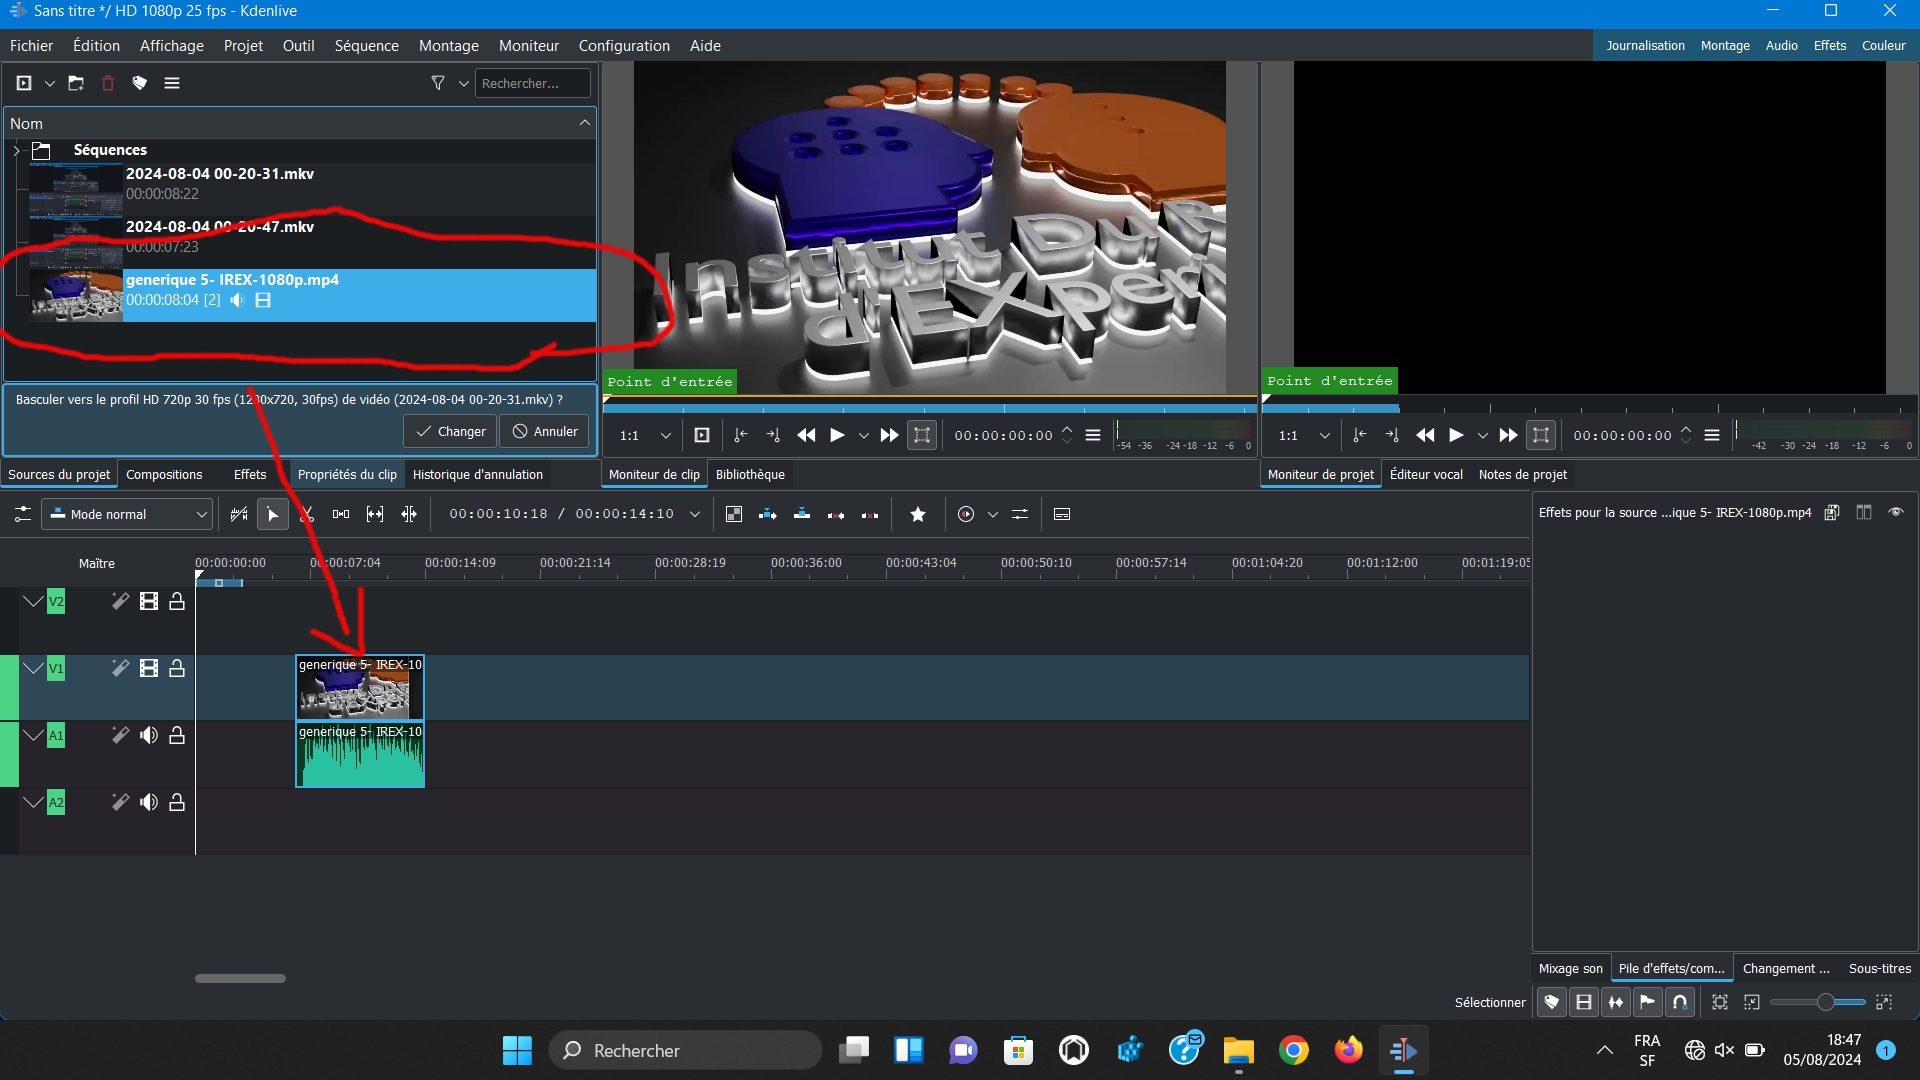Screen dimensions: 1920x1080
Task: Select the razor scissors tool
Action: [307, 514]
